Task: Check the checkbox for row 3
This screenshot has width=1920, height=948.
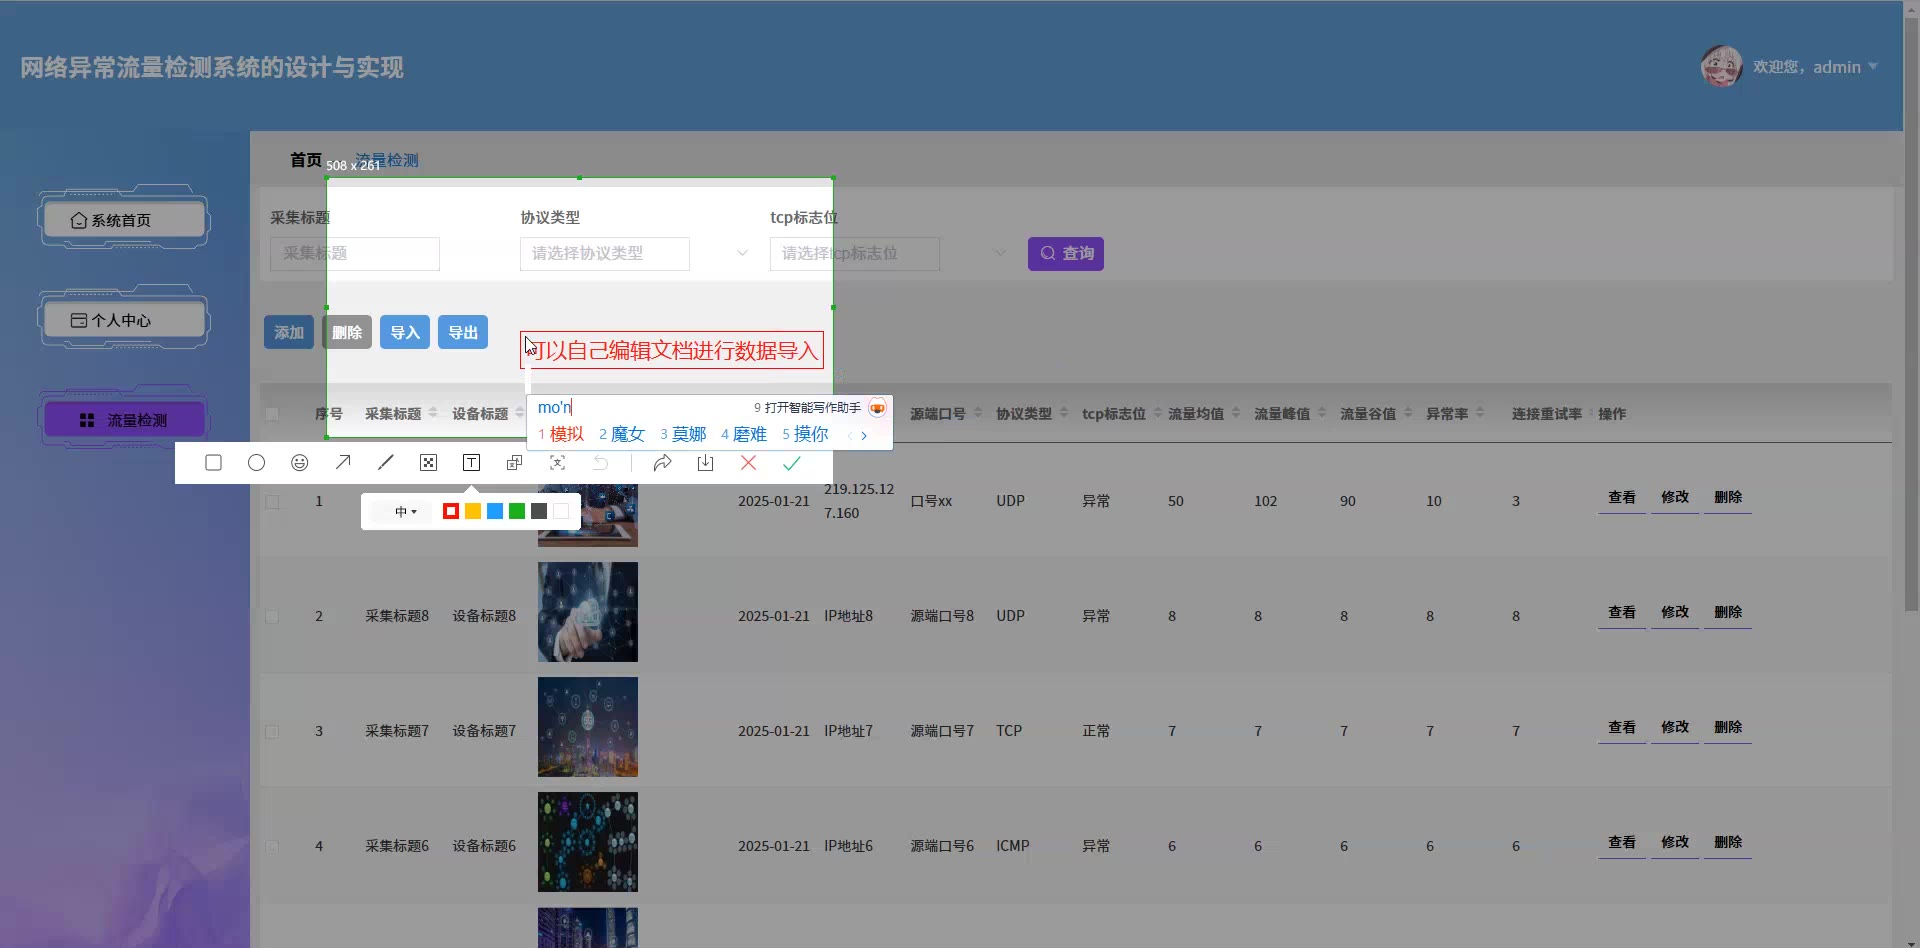Action: (x=272, y=732)
